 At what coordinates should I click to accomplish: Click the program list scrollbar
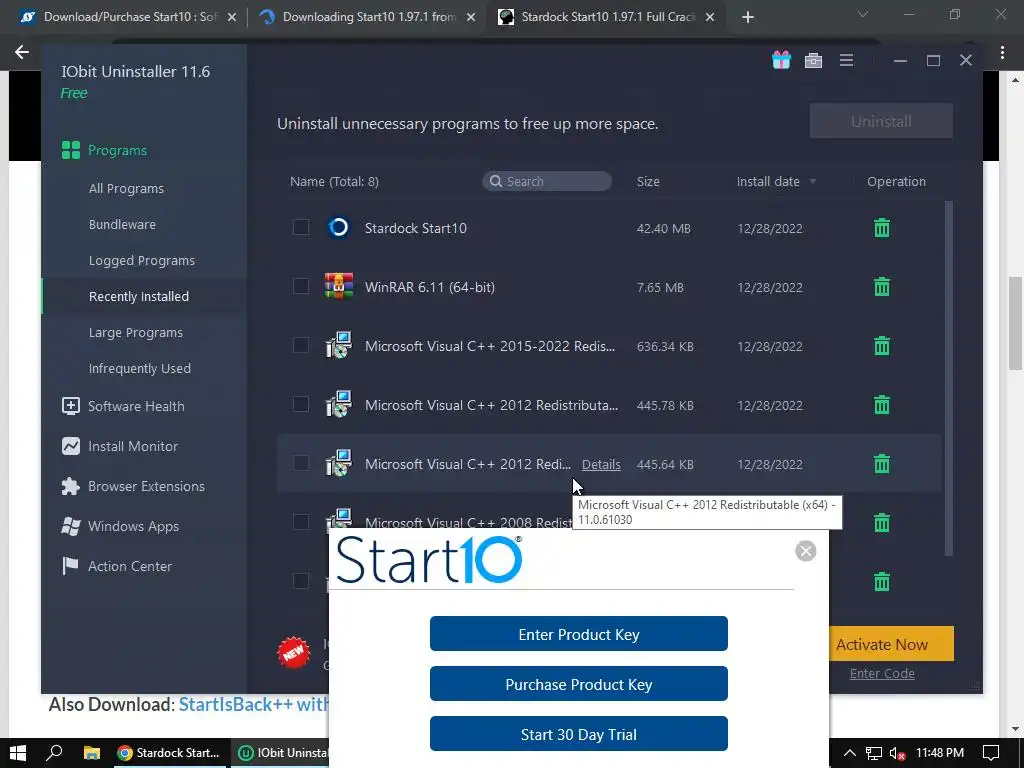pyautogui.click(x=949, y=379)
